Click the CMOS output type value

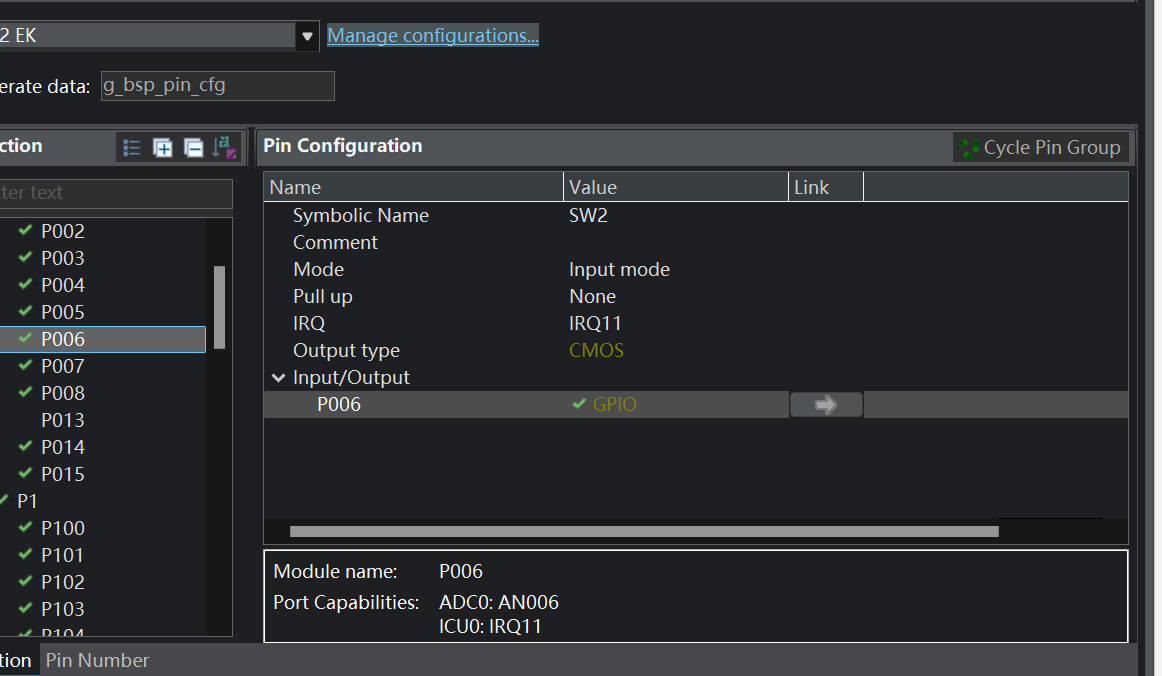tap(597, 351)
